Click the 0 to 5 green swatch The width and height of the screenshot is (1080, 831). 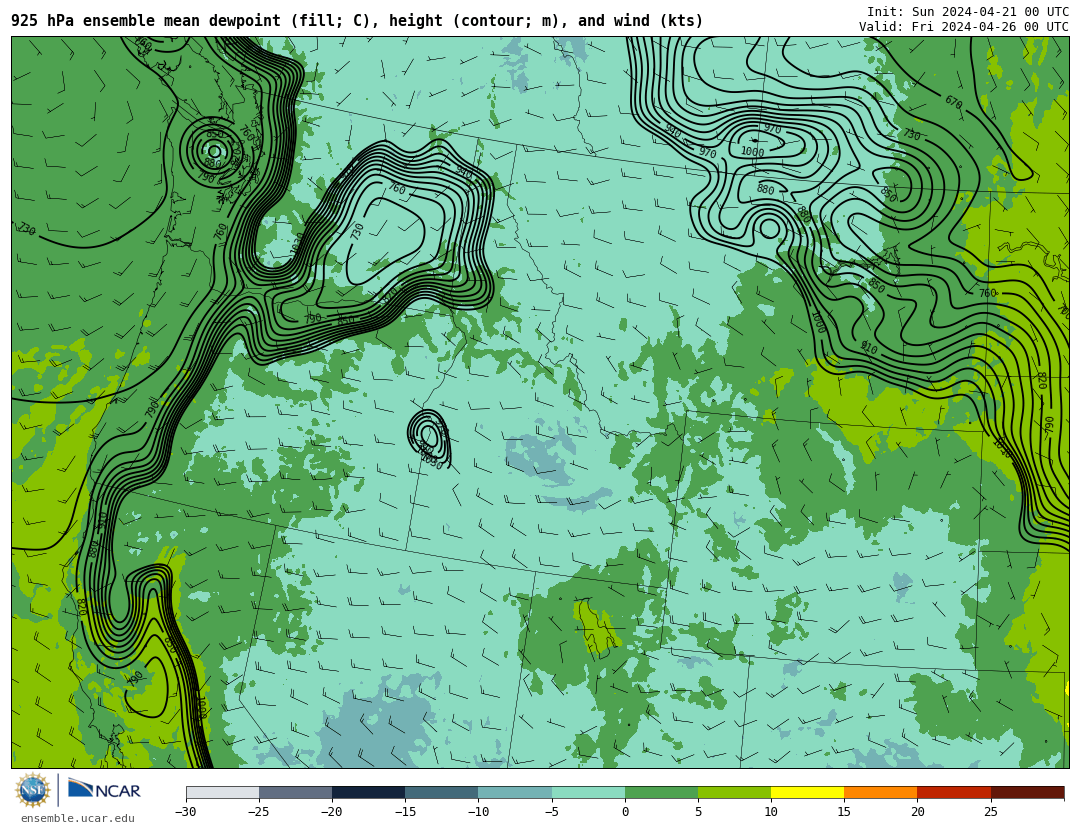point(661,793)
